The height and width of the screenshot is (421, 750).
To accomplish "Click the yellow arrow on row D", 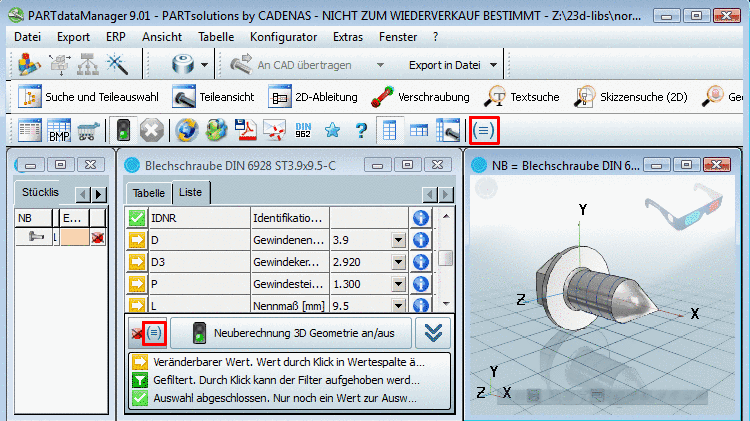I will pos(137,240).
